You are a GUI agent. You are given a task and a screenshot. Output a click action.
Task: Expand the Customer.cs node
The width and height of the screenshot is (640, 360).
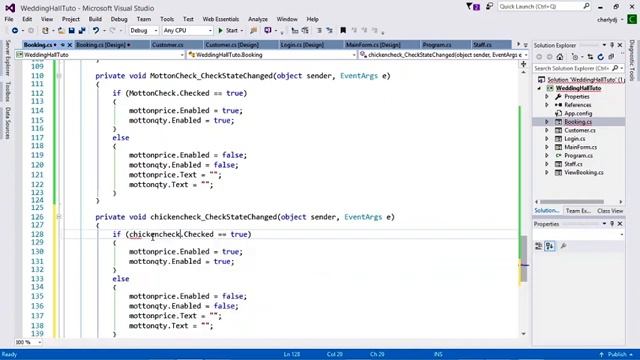[x=547, y=130]
